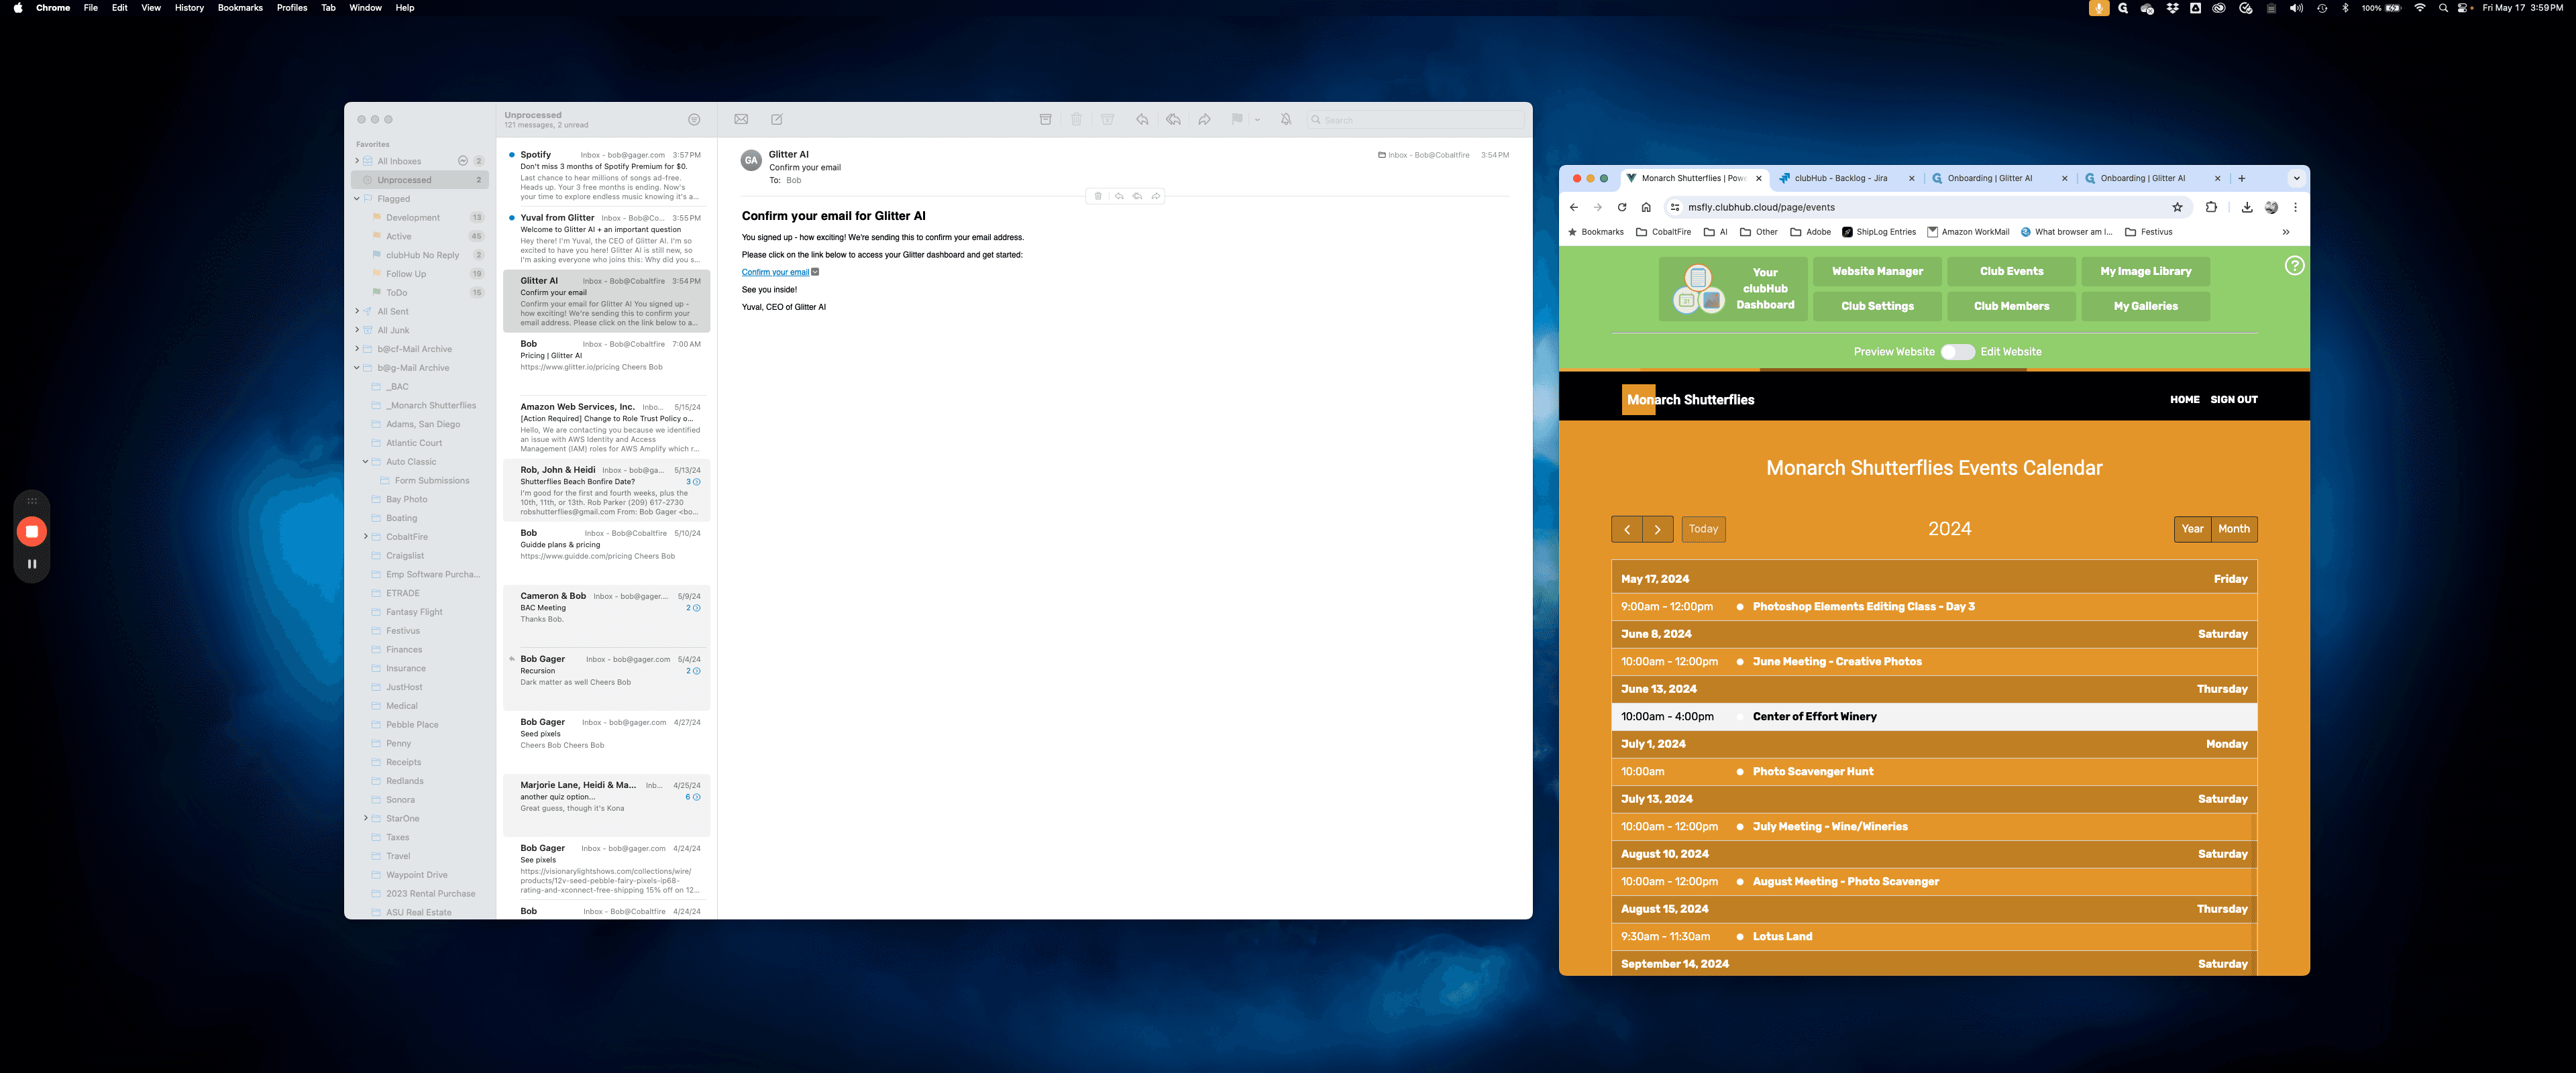Collapse the Flagged mailbox group
This screenshot has width=2576, height=1073.
tap(357, 198)
